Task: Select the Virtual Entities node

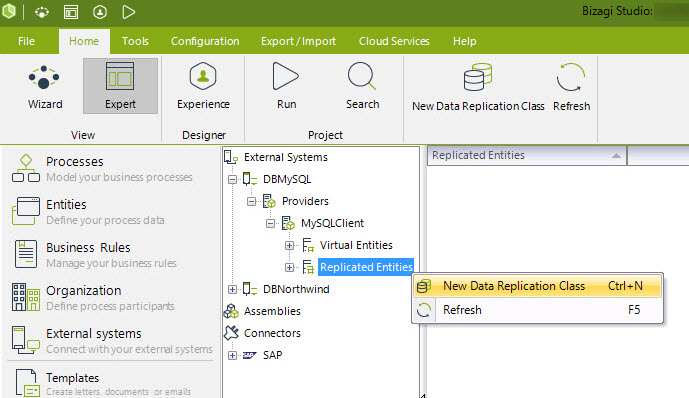Action: pyautogui.click(x=356, y=245)
